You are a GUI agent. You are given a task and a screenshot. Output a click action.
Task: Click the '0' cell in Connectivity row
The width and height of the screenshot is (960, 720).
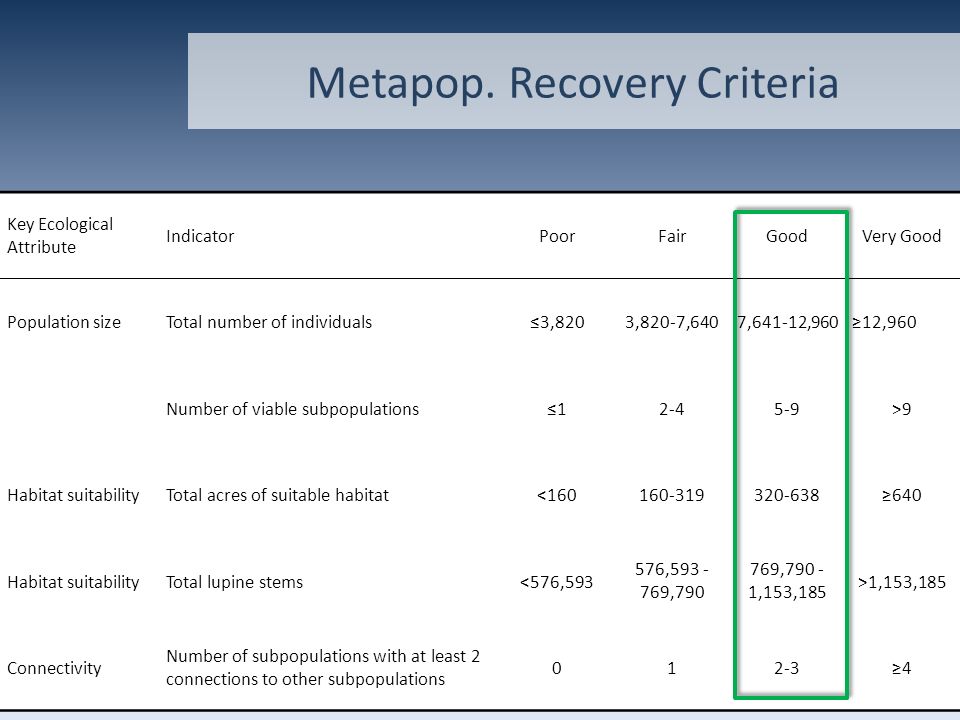click(557, 668)
